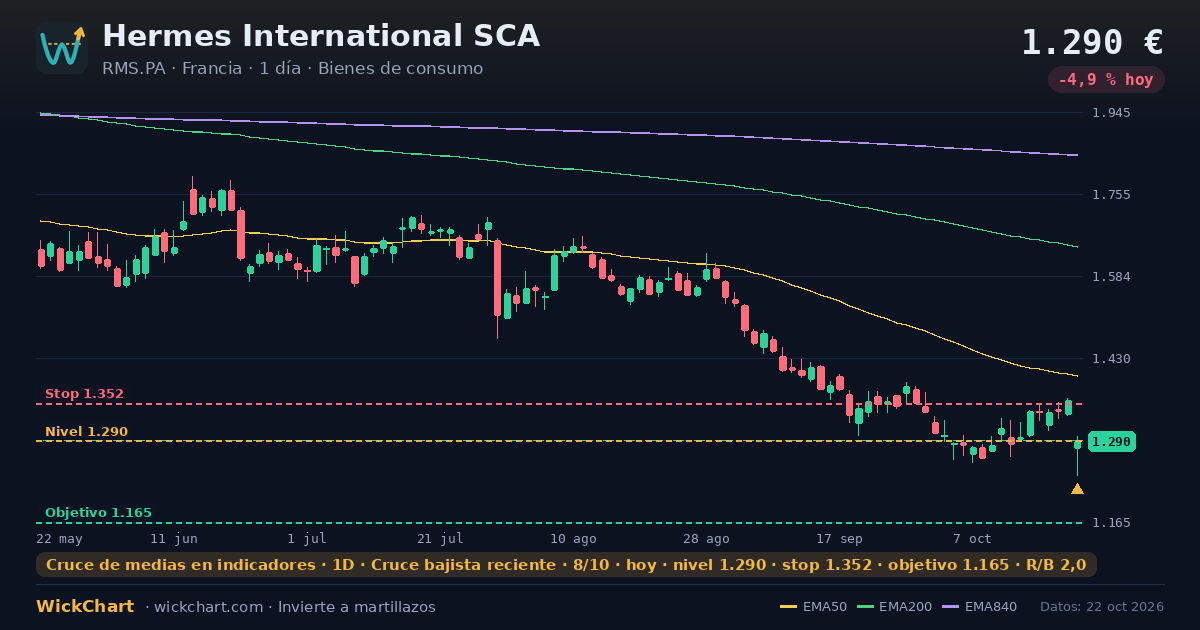This screenshot has width=1200, height=630.
Task: Click the 1.755 price axis label
Action: point(1112,195)
